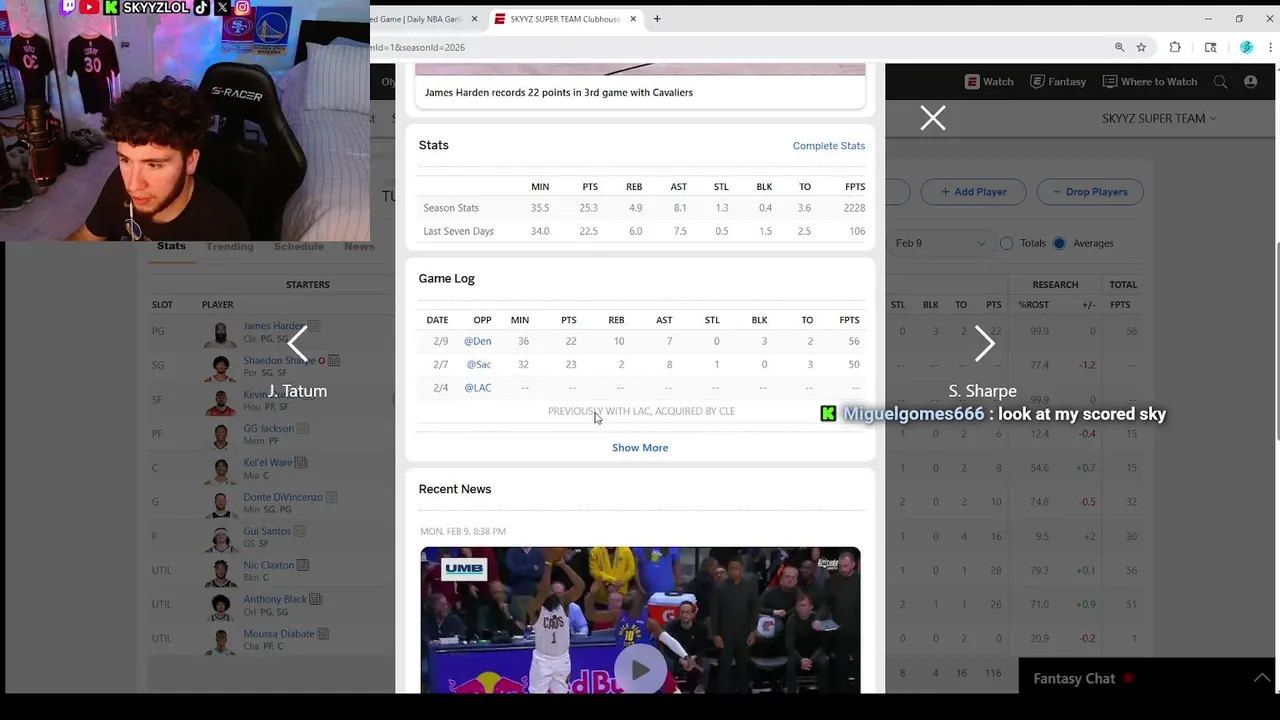The height and width of the screenshot is (720, 1280).
Task: Click Show More in the Game Log
Action: (x=640, y=448)
